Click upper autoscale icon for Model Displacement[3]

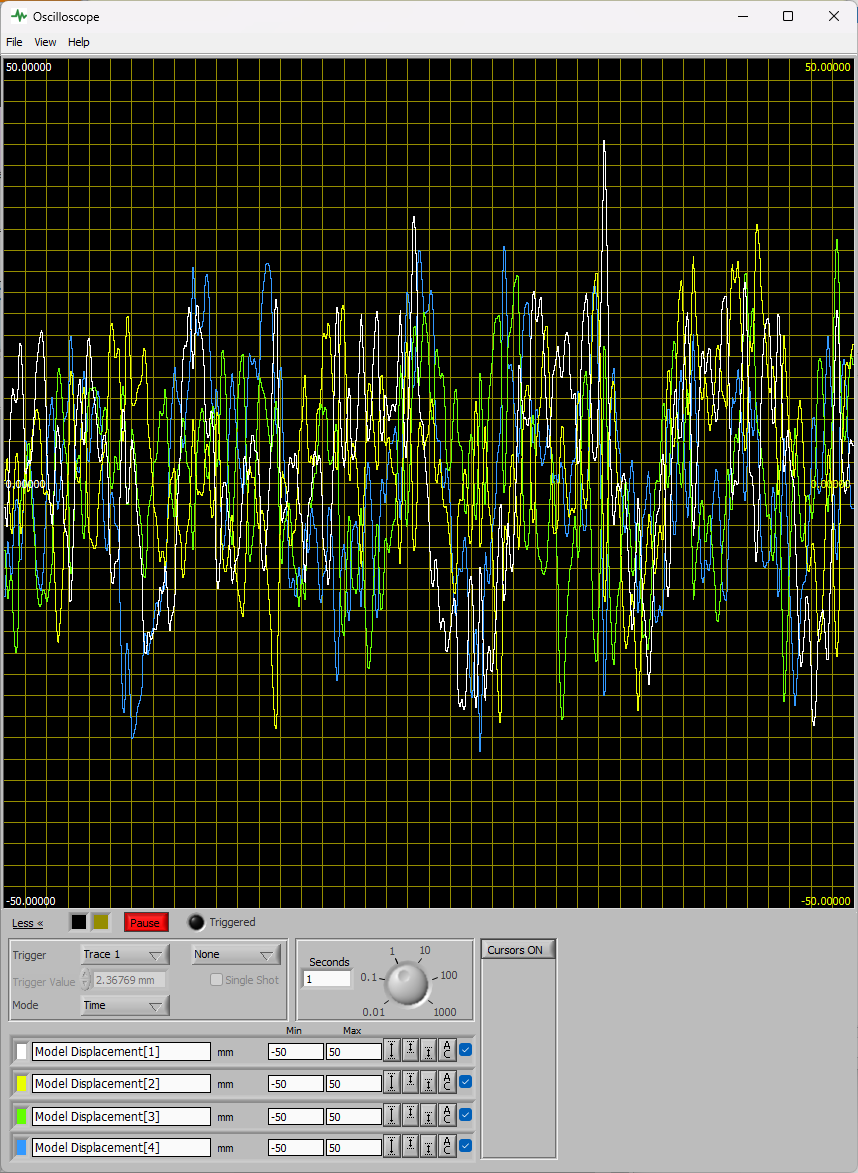[410, 1115]
